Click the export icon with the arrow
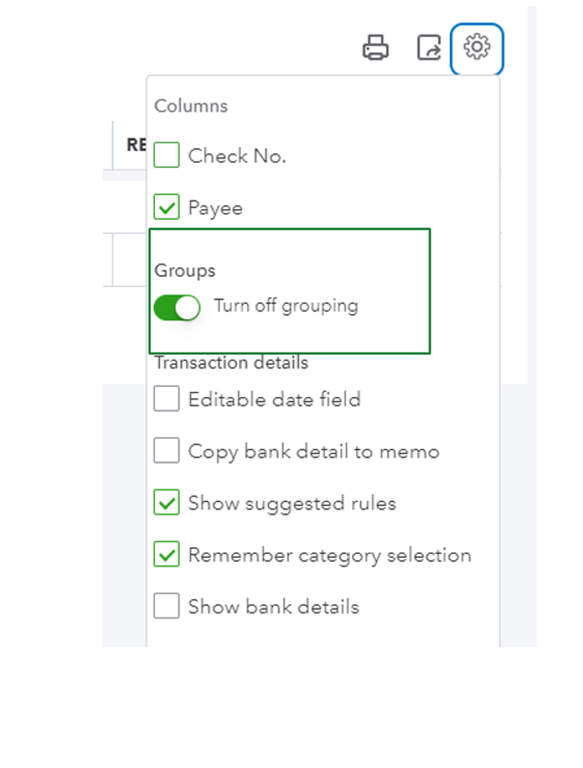The width and height of the screenshot is (583, 768). point(429,48)
